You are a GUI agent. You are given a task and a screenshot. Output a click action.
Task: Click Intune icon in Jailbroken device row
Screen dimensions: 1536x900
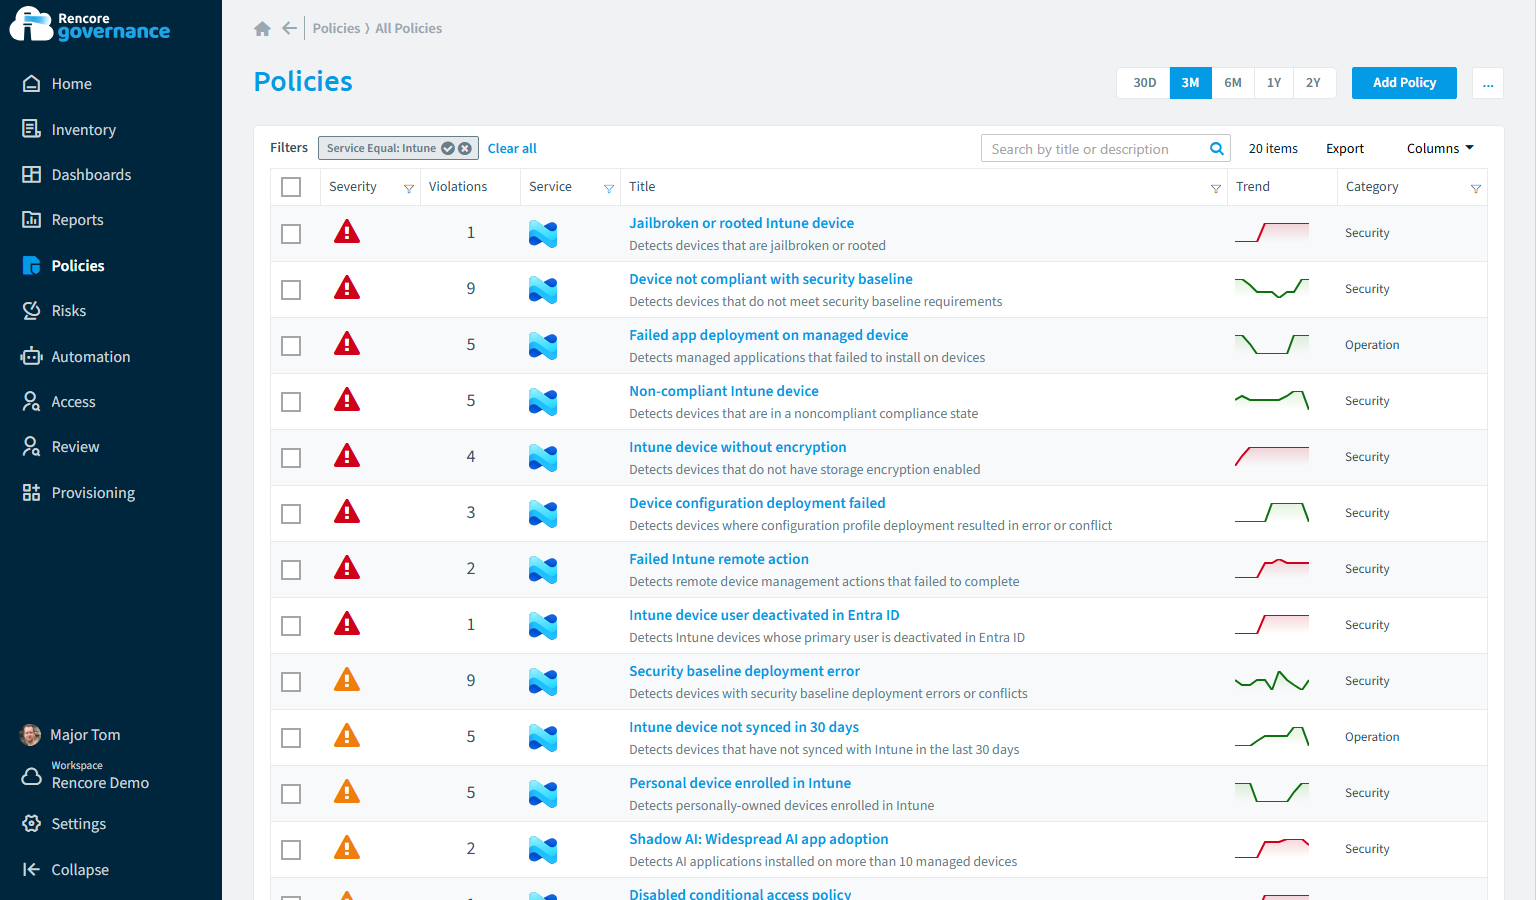pyautogui.click(x=543, y=234)
